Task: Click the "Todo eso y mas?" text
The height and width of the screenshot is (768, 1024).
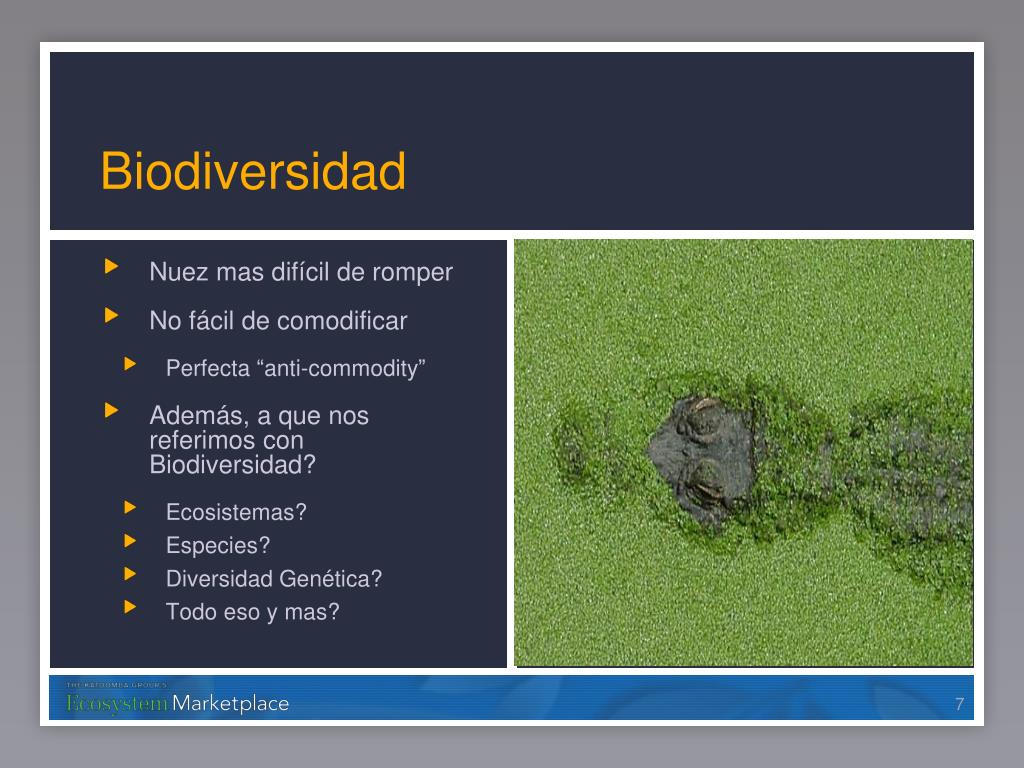Action: coord(252,611)
